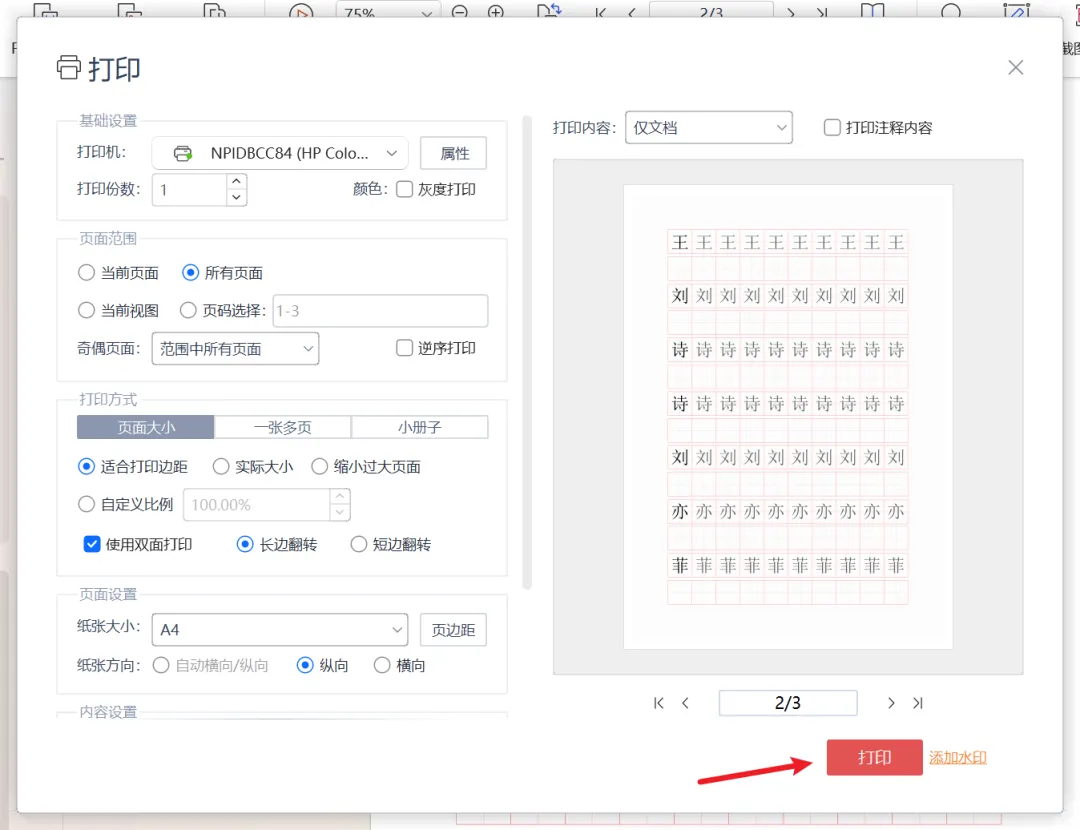Decrease print copies with down arrow
This screenshot has height=830, width=1080.
[236, 198]
